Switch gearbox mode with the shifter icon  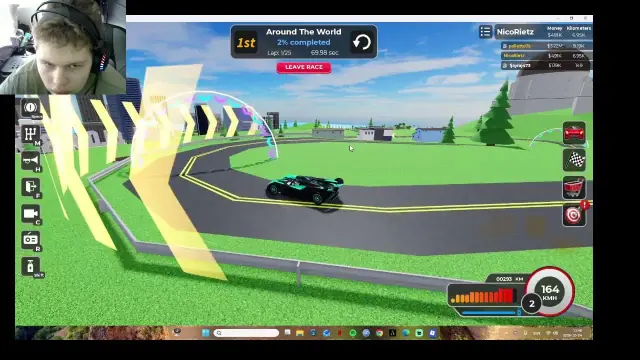pyautogui.click(x=30, y=135)
